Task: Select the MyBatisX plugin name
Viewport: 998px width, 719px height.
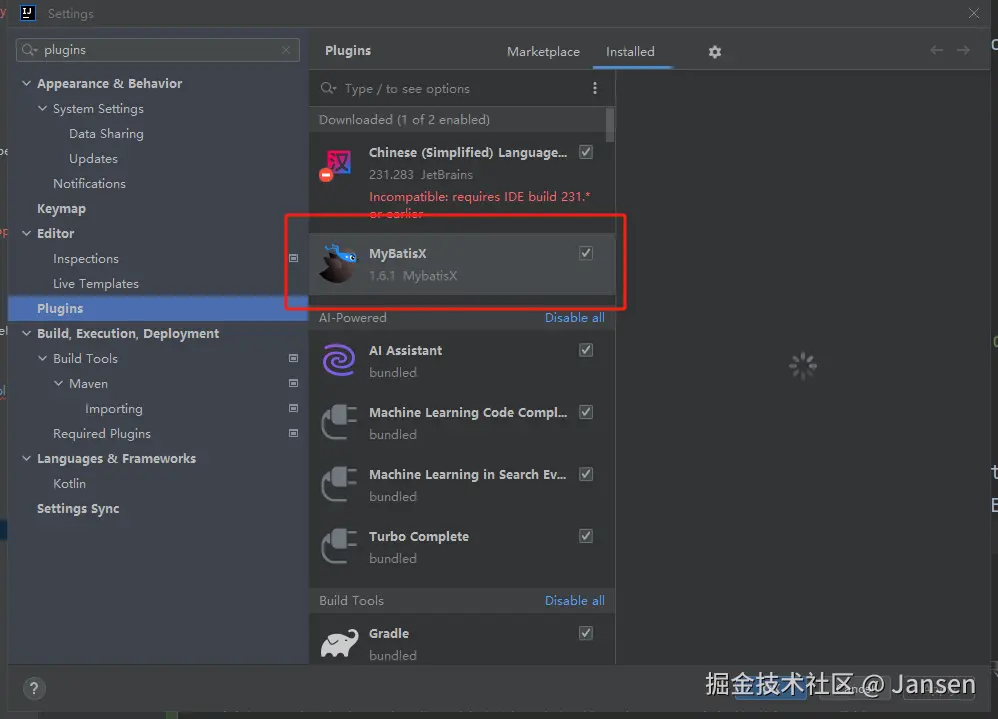Action: click(x=398, y=253)
